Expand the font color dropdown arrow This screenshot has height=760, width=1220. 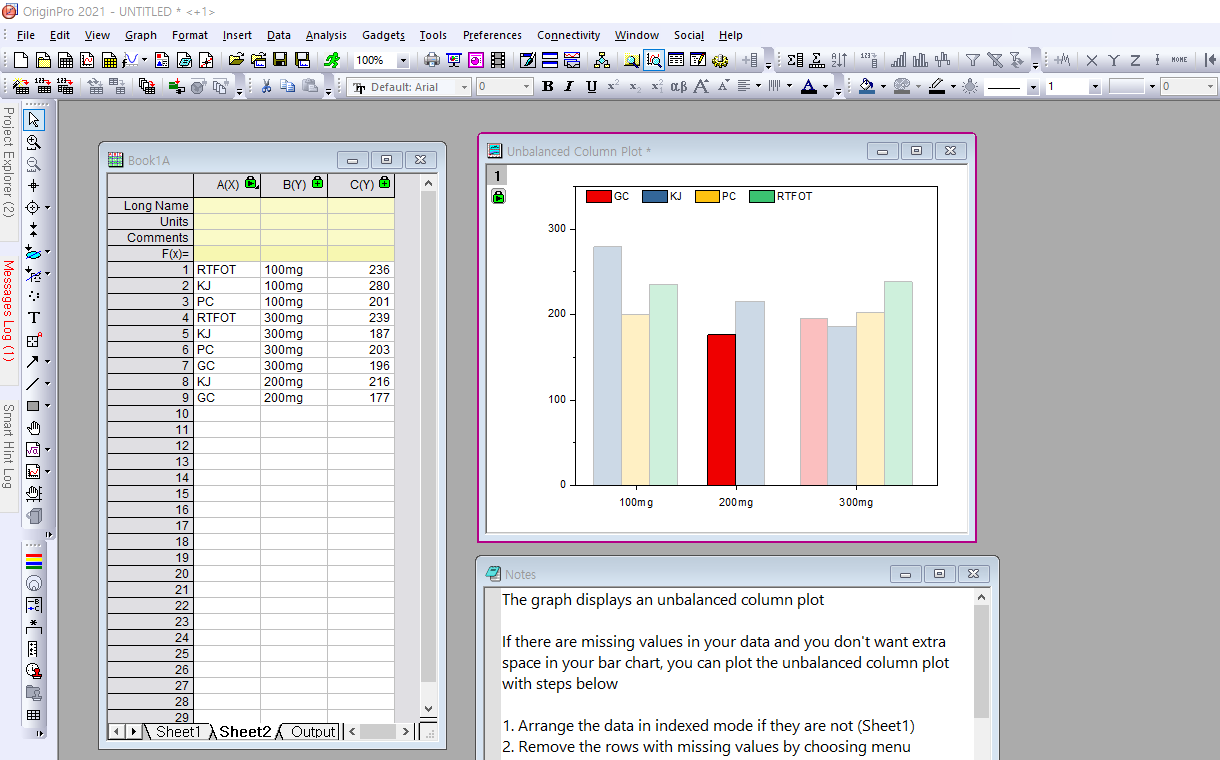pyautogui.click(x=825, y=87)
